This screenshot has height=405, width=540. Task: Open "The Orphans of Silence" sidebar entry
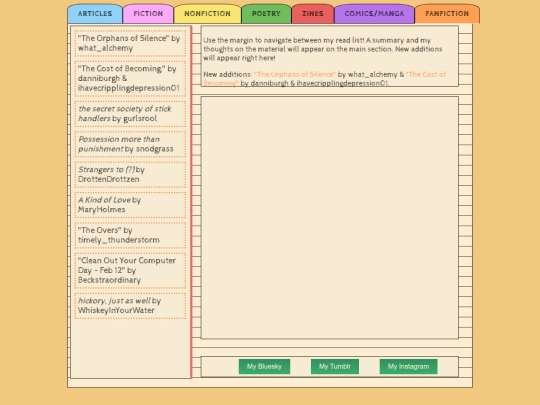coord(130,43)
